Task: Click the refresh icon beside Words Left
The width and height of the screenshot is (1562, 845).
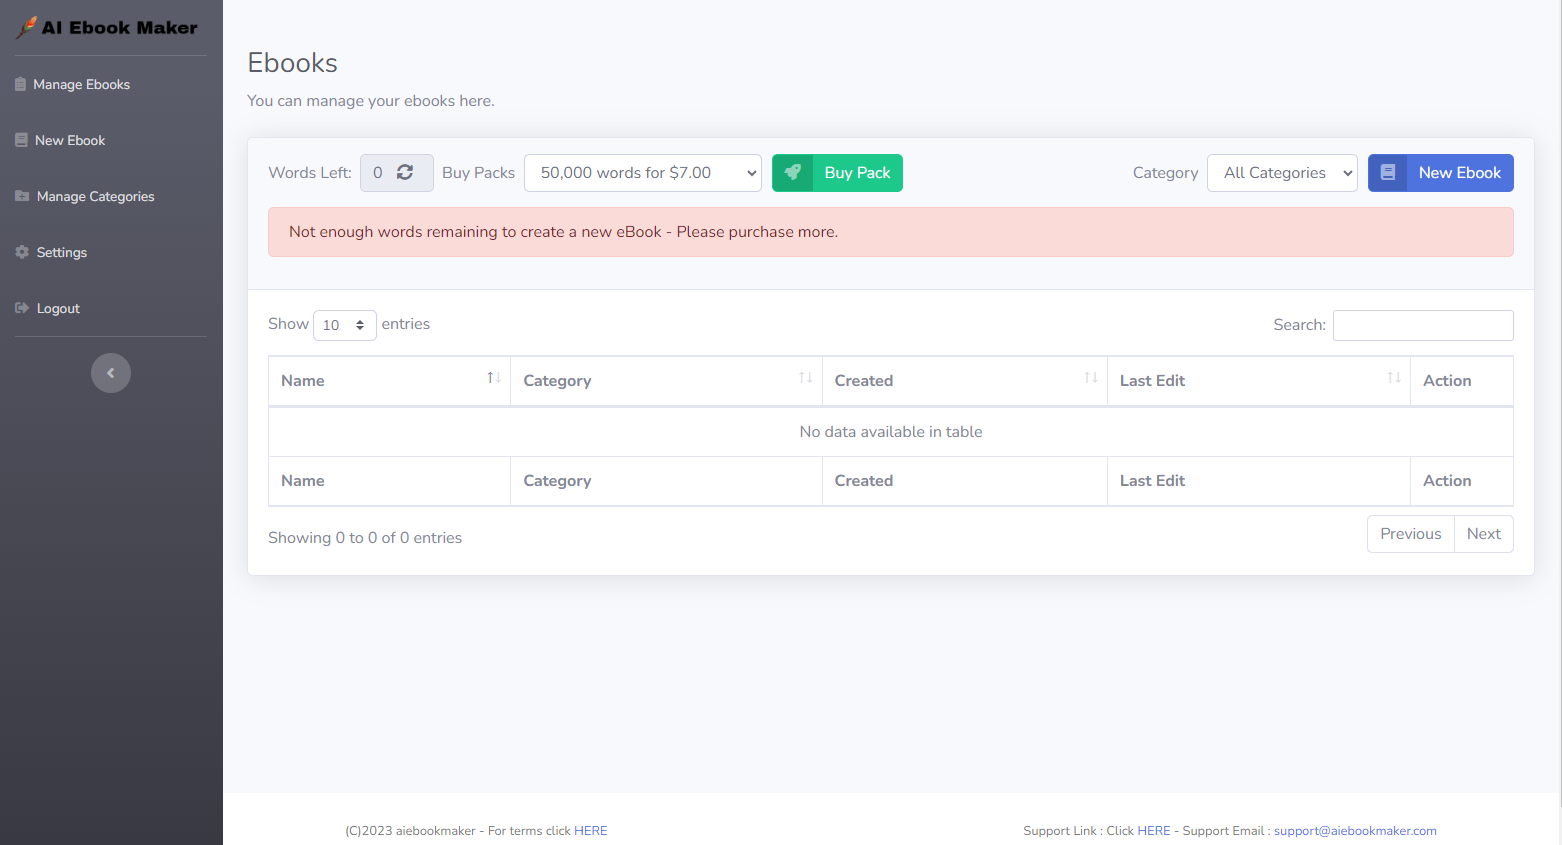Action: pyautogui.click(x=405, y=173)
